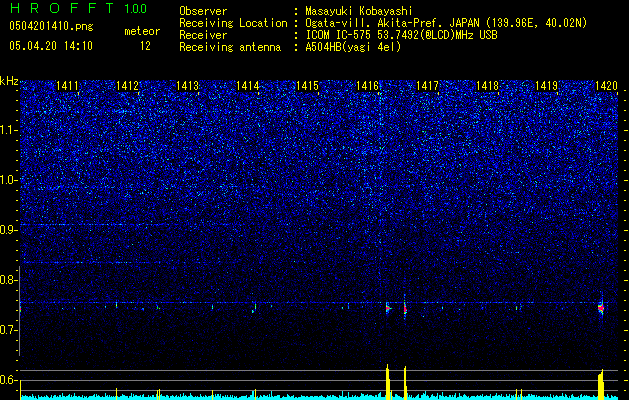This screenshot has height=400, width=629.
Task: Click the 1417 time marker
Action: pos(428,86)
